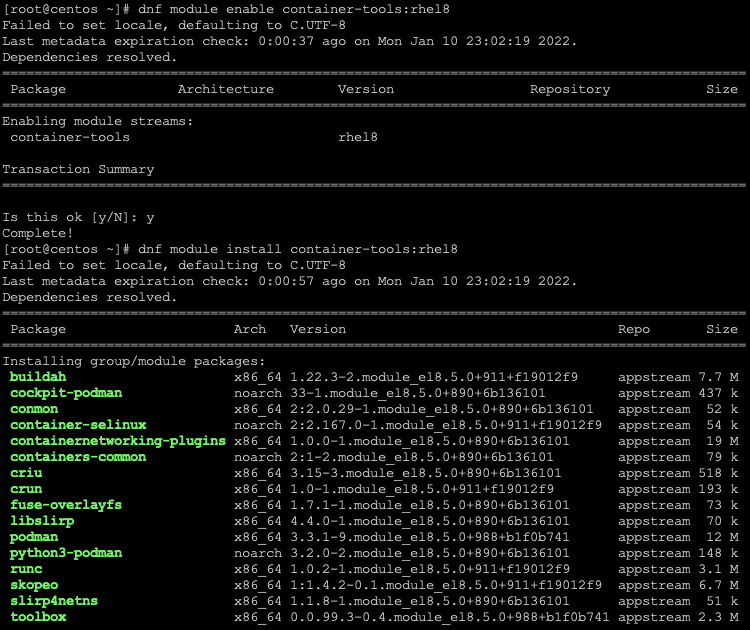Select the crun package entry
This screenshot has width=750, height=630.
(x=26, y=489)
